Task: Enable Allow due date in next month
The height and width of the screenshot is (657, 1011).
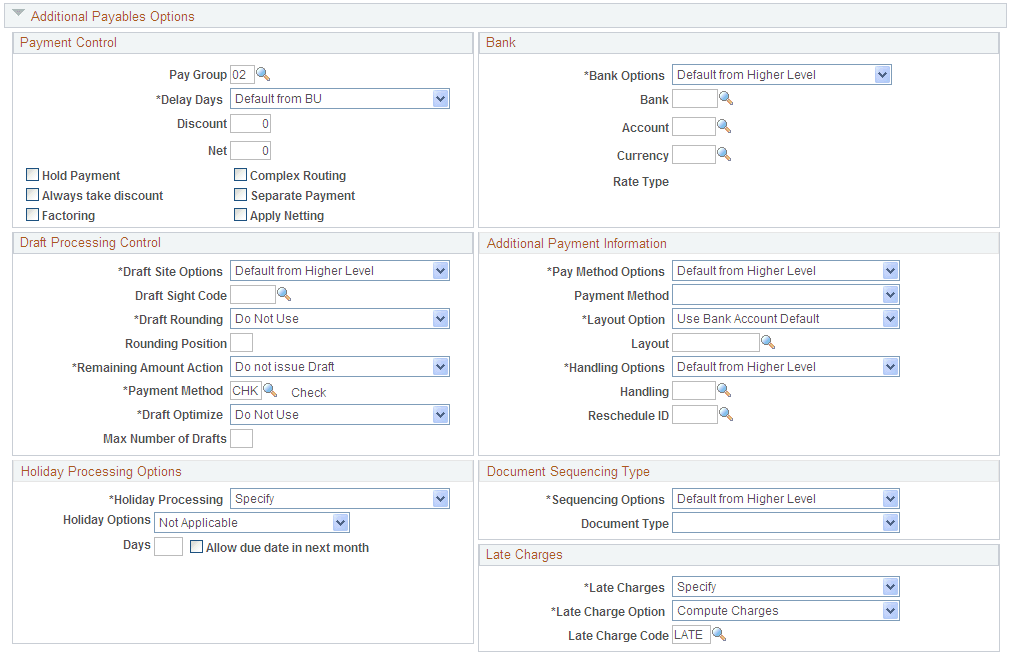Action: [197, 547]
